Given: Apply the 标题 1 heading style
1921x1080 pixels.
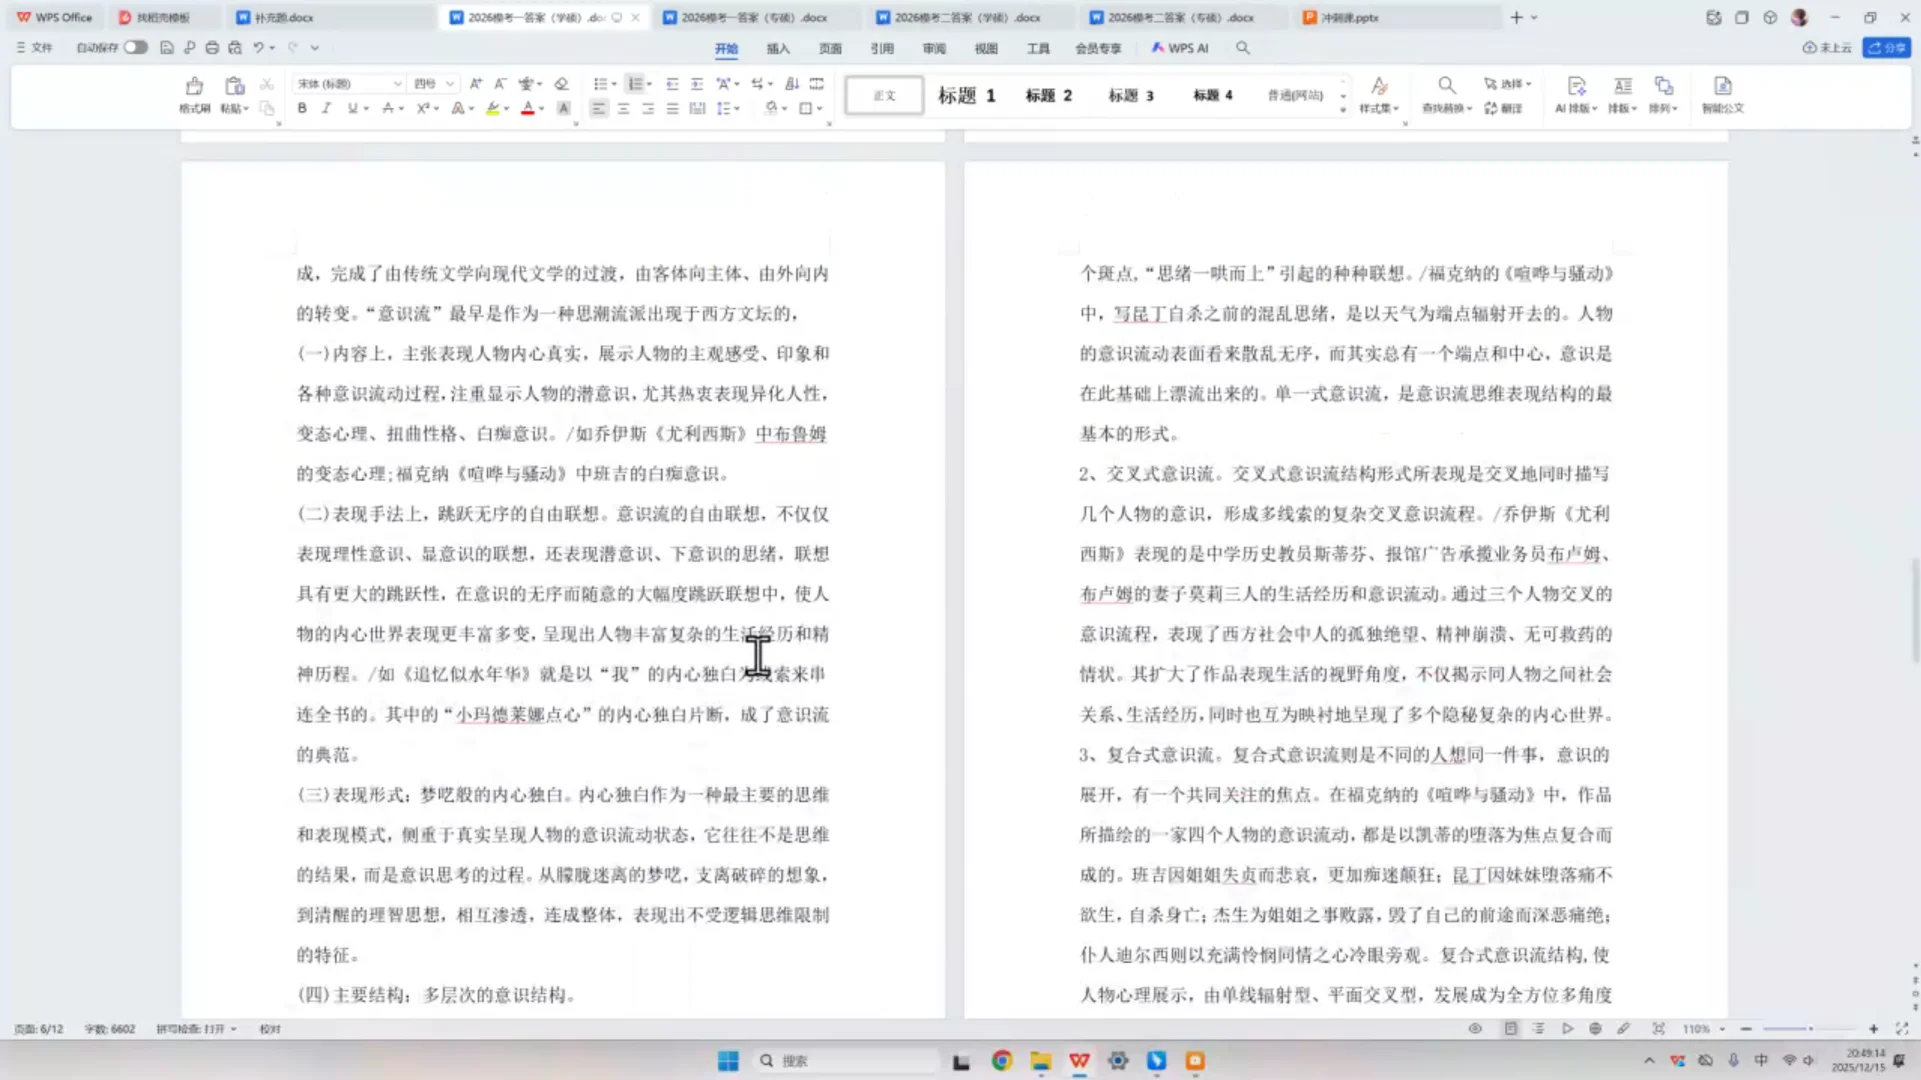Looking at the screenshot, I should point(966,95).
